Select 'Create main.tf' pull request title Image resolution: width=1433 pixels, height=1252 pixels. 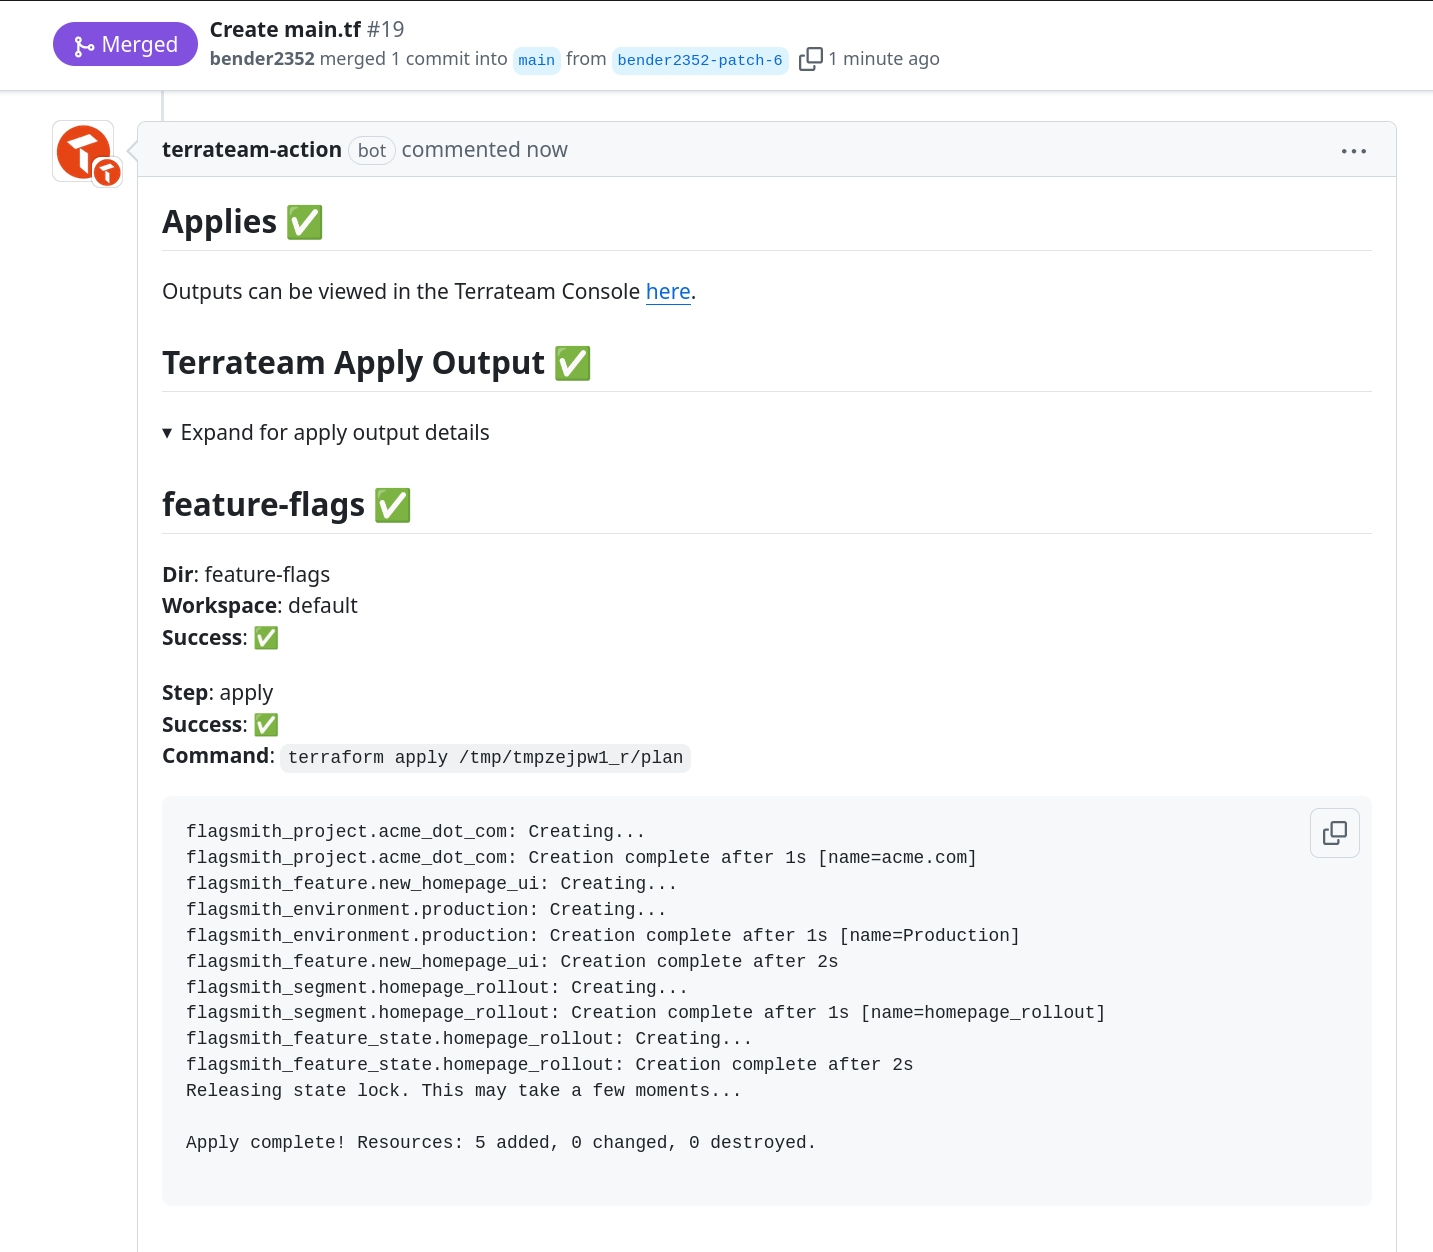pos(285,29)
